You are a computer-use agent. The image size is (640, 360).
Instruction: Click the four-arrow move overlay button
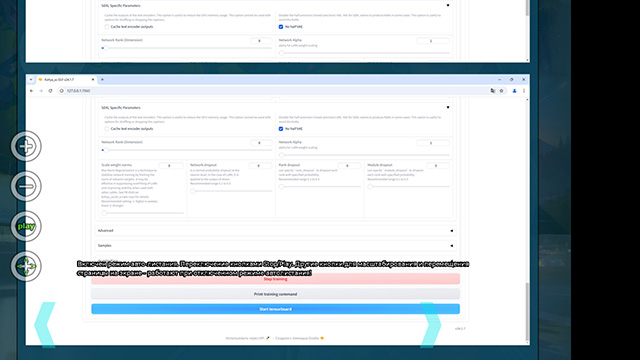26,266
